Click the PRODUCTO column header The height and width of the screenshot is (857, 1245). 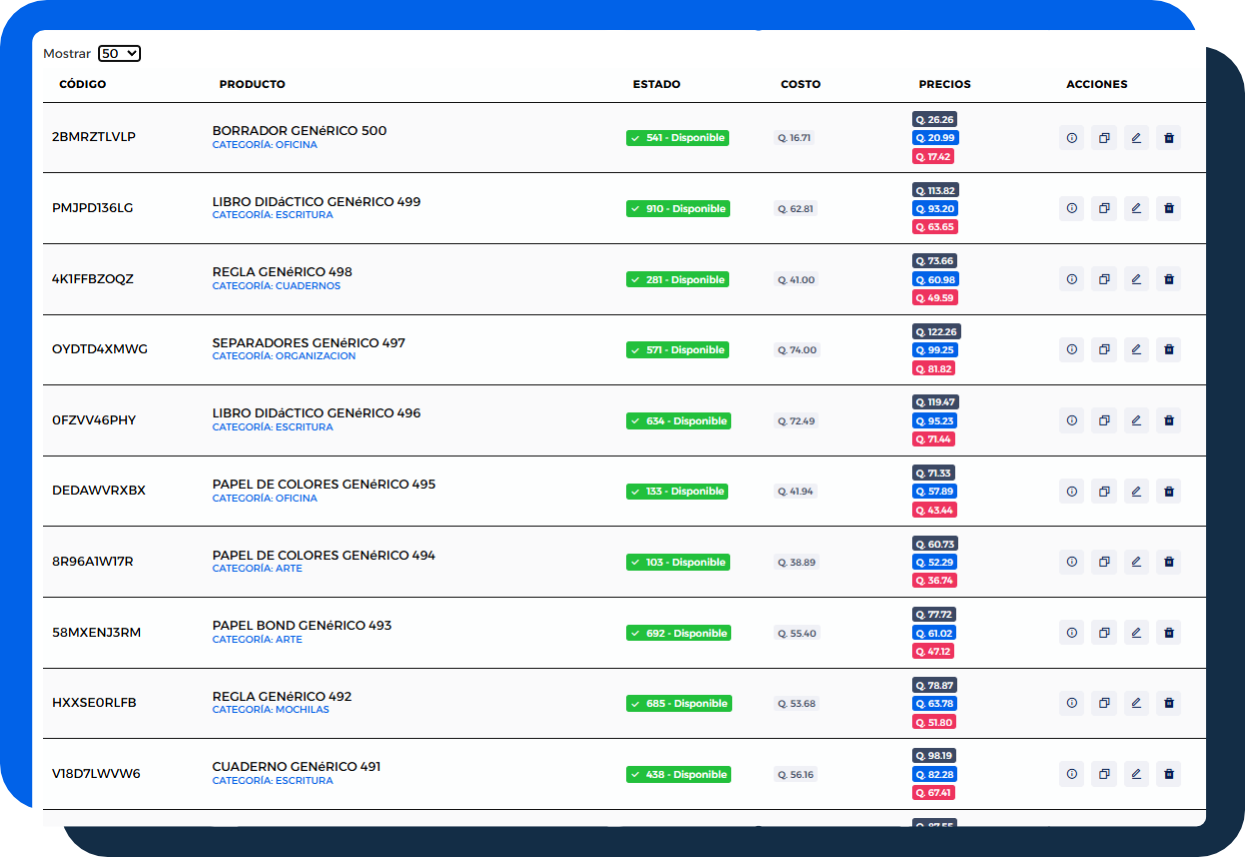(252, 84)
